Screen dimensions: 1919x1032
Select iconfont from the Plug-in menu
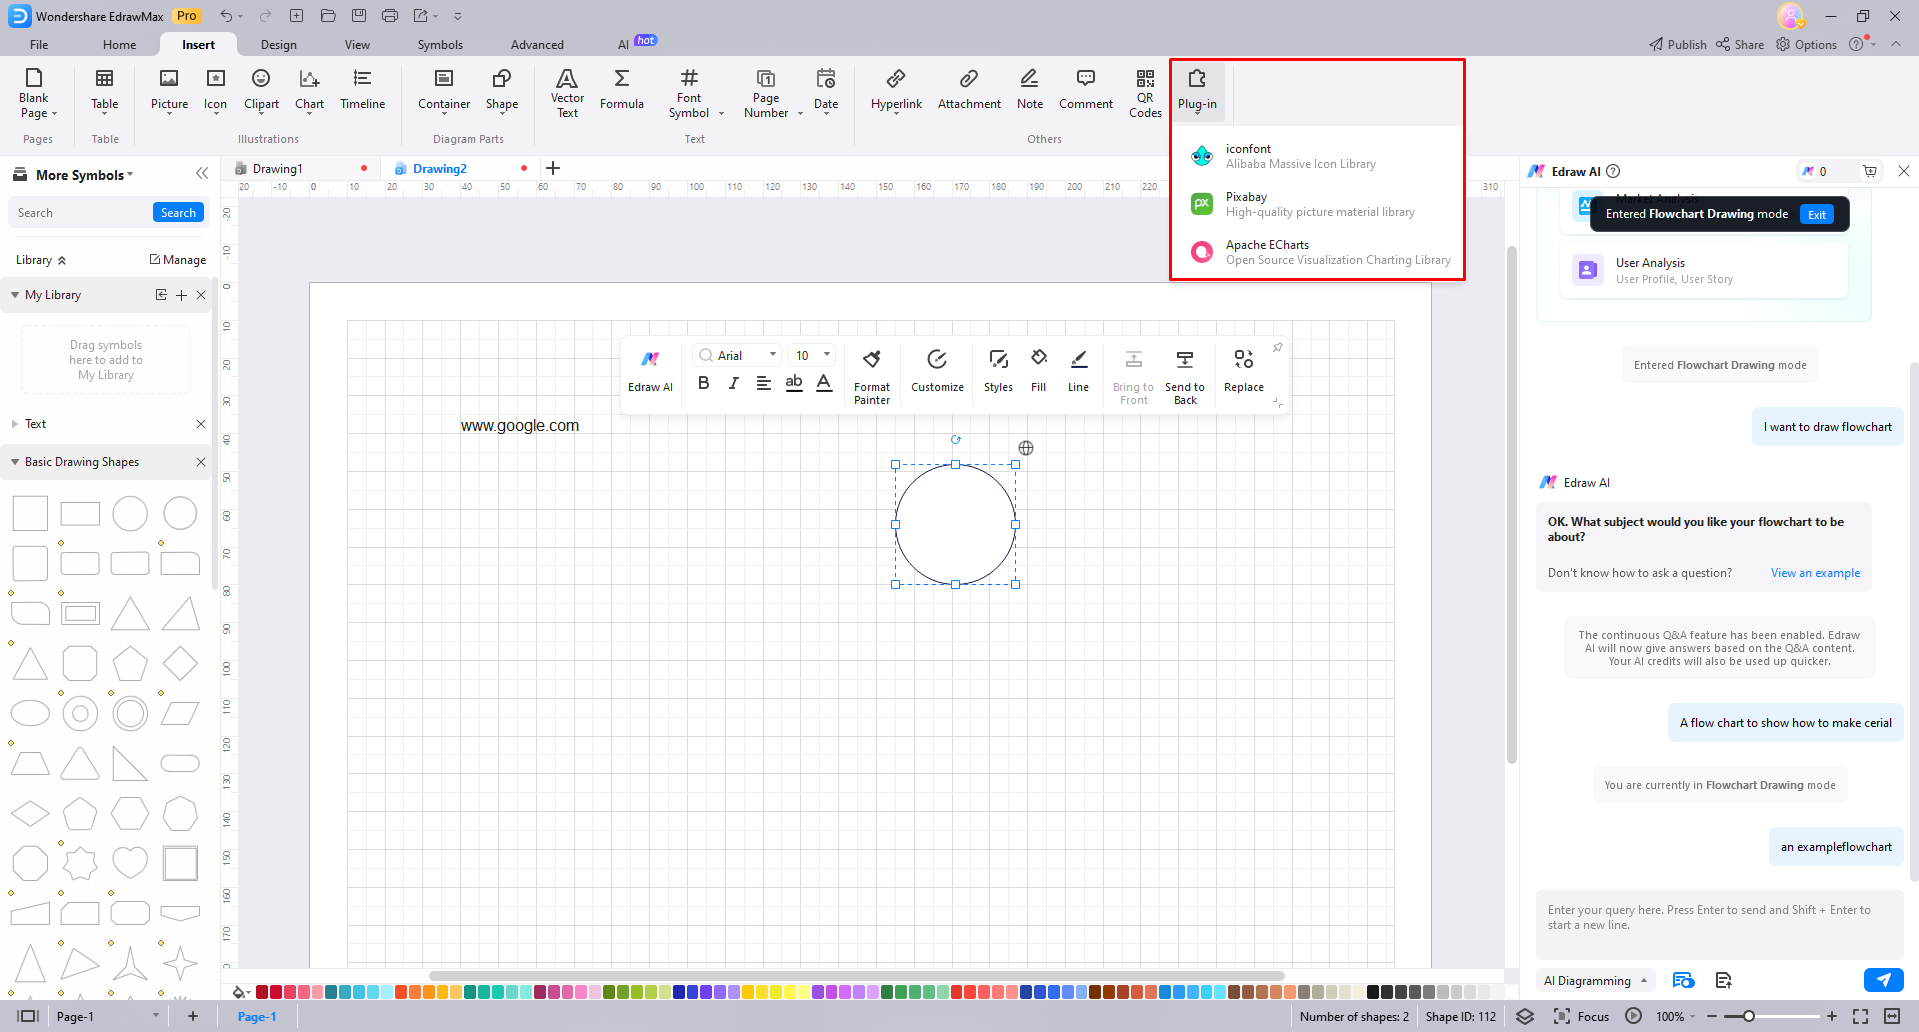[x=1318, y=156]
